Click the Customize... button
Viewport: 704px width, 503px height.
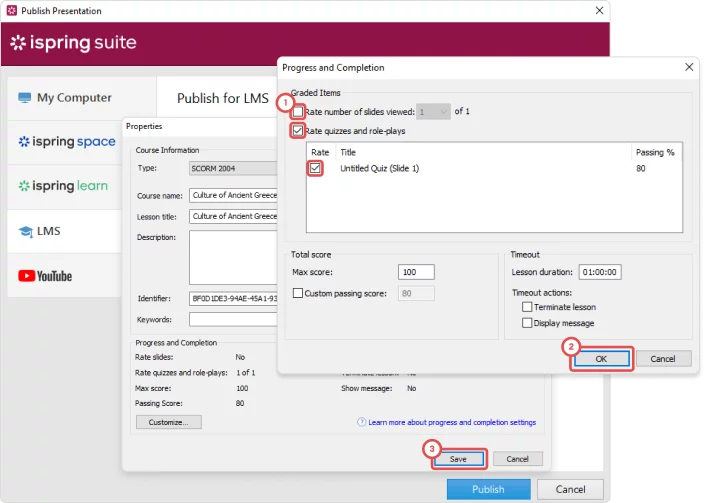[x=169, y=422]
